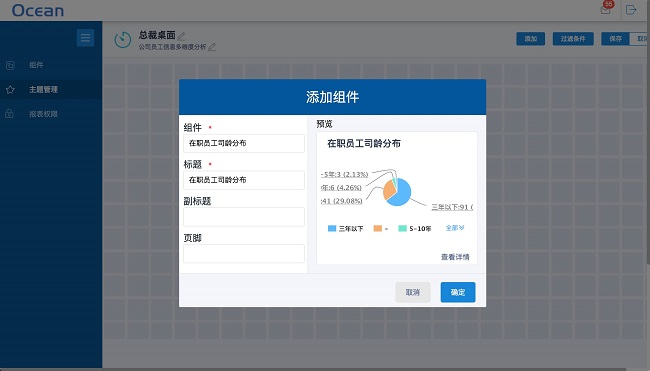Open the 查看详情 link
Screen dimensions: 650x371
click(x=455, y=257)
